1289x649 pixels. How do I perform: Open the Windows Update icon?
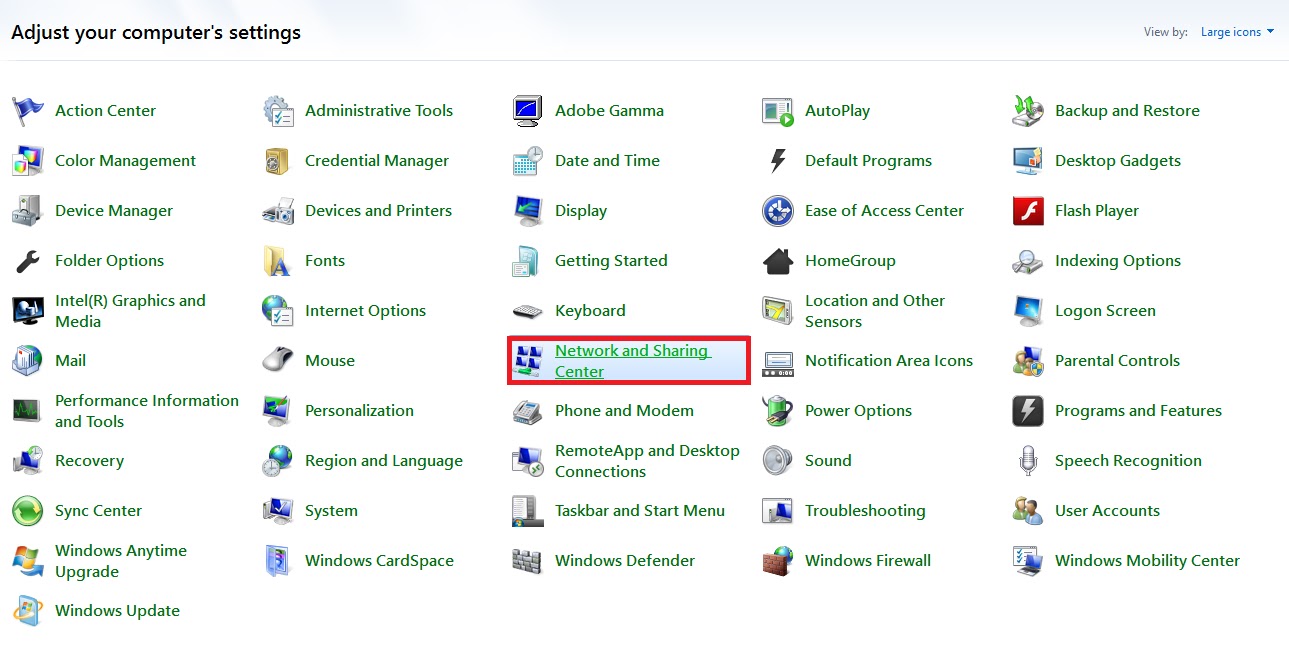(28, 611)
